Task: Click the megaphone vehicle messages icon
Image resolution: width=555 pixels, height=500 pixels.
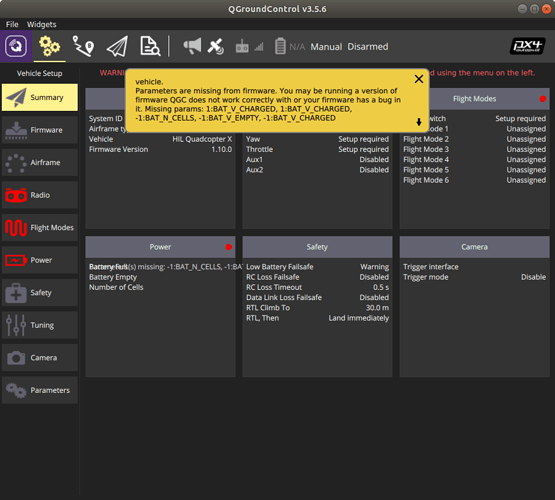Action: [192, 46]
